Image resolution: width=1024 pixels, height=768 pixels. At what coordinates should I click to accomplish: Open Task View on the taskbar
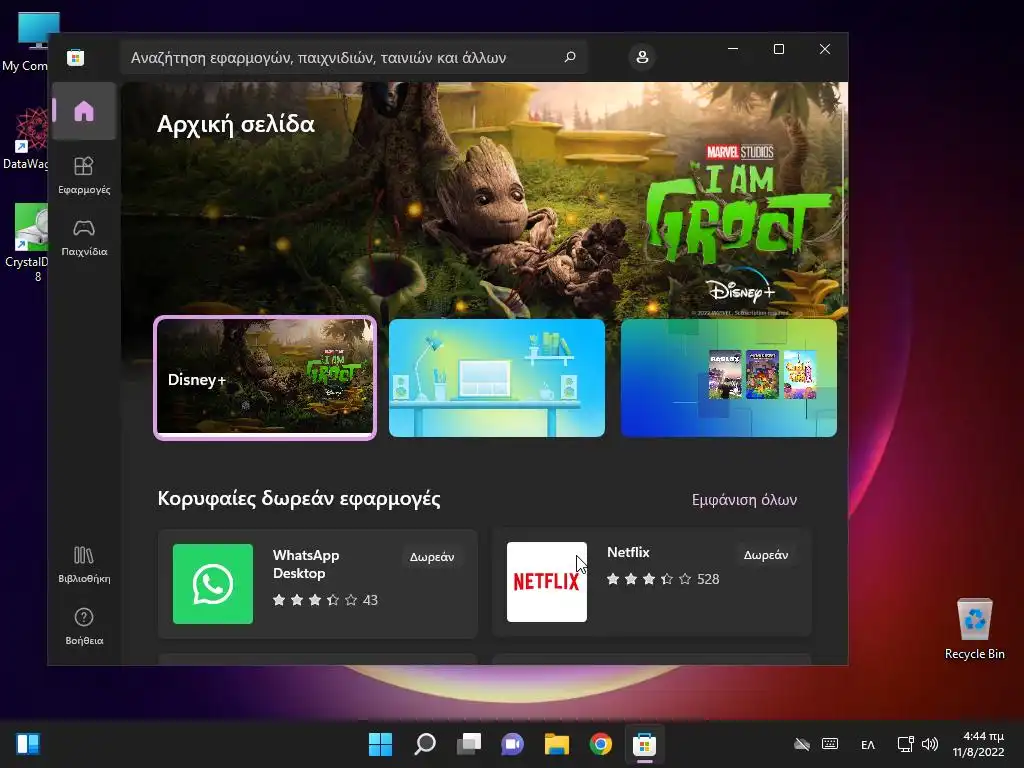pos(468,744)
